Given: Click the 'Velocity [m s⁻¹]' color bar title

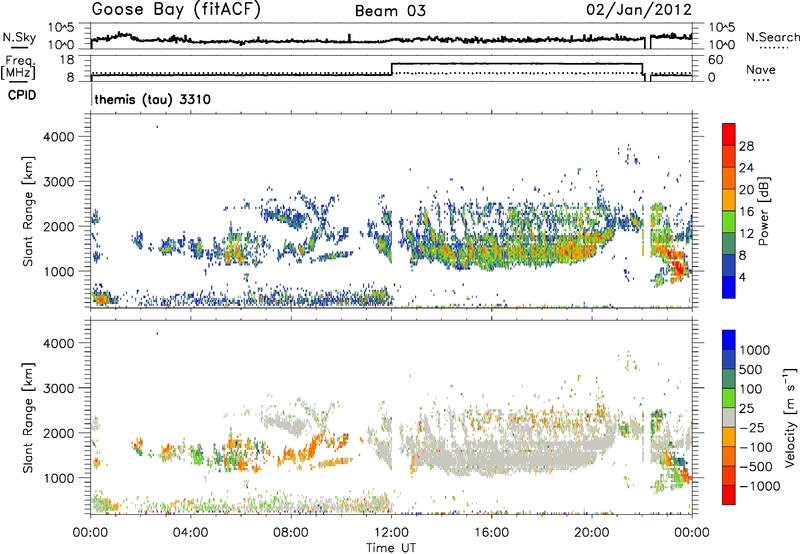Looking at the screenshot, I should coord(790,417).
